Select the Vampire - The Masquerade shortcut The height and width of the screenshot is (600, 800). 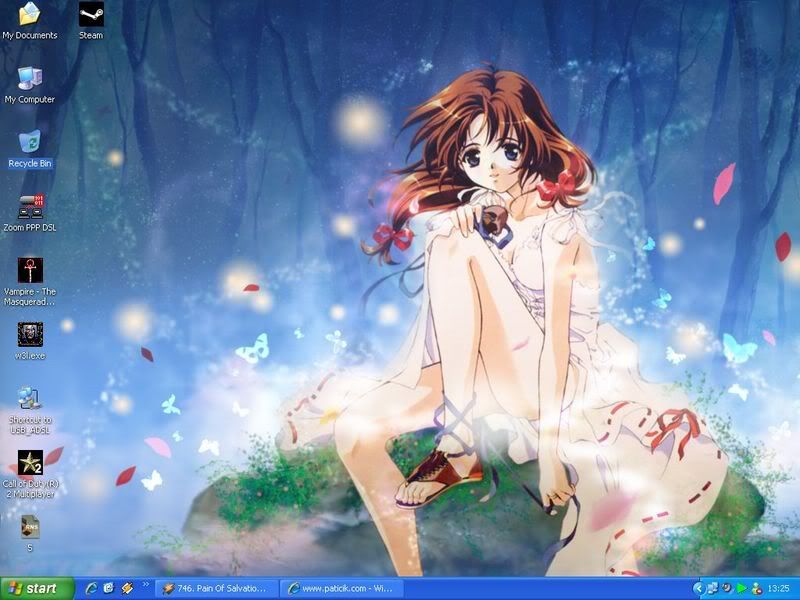[30, 282]
